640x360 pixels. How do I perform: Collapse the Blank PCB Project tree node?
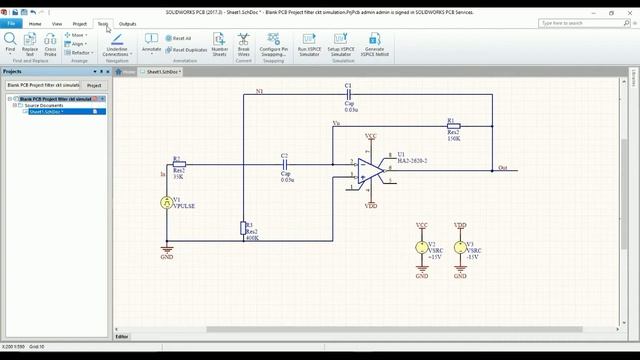10,99
